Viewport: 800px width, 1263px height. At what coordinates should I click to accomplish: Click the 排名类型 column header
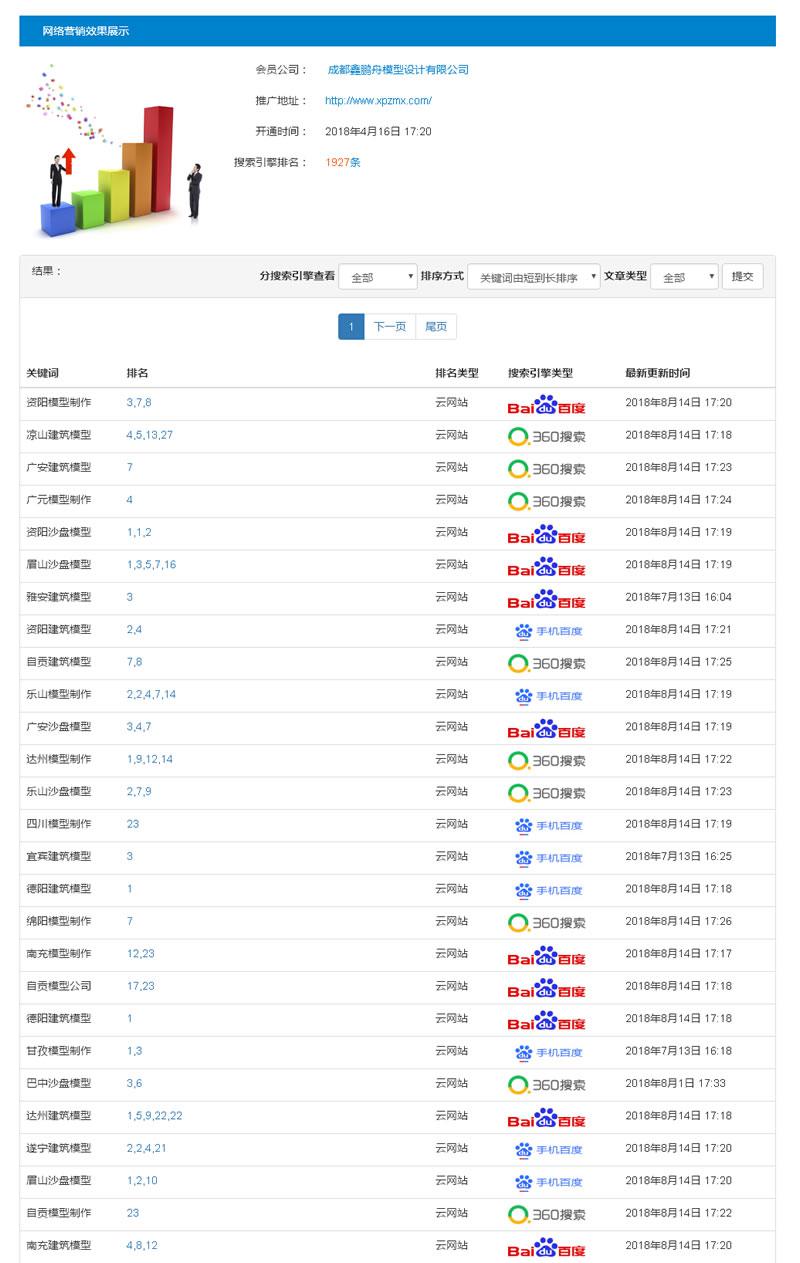pos(457,373)
